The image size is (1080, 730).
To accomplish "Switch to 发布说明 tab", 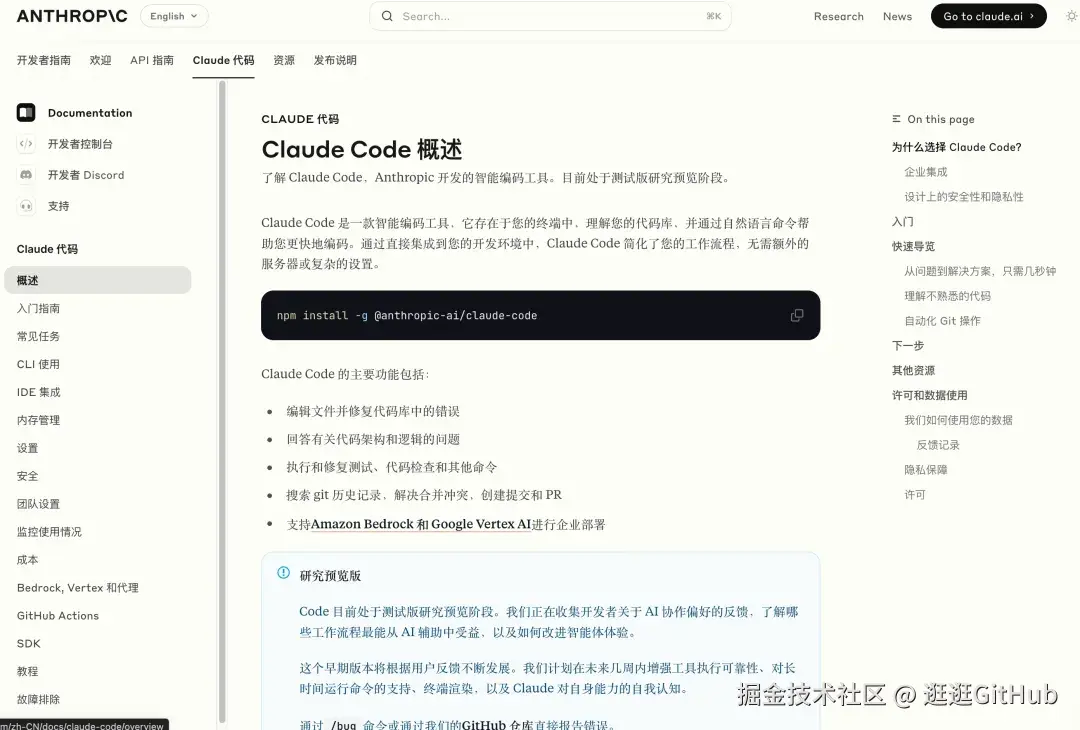I will [335, 60].
